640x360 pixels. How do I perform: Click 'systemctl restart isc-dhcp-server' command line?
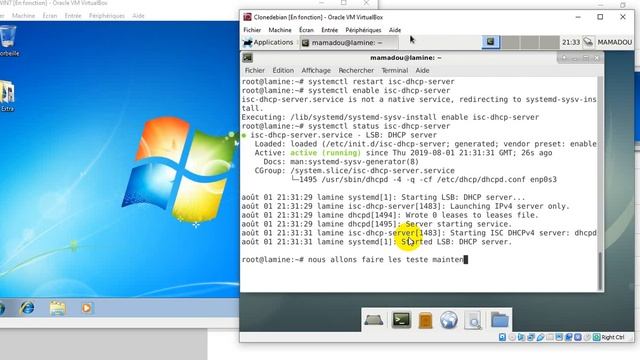tap(381, 82)
